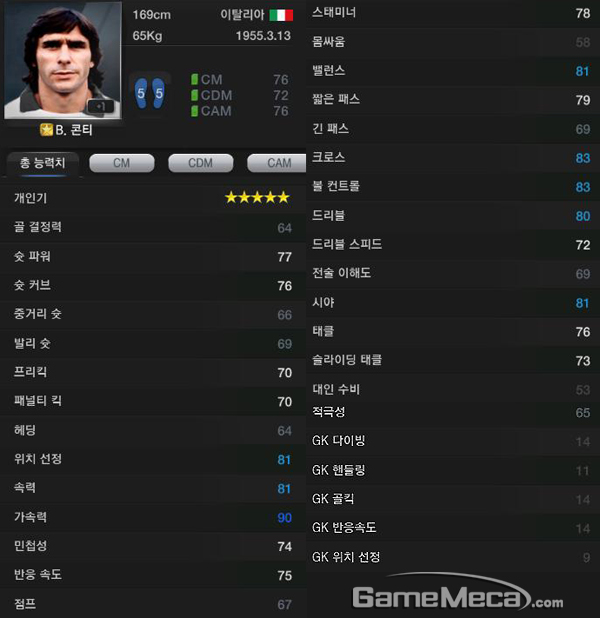Select the CAM position tab

277,163
